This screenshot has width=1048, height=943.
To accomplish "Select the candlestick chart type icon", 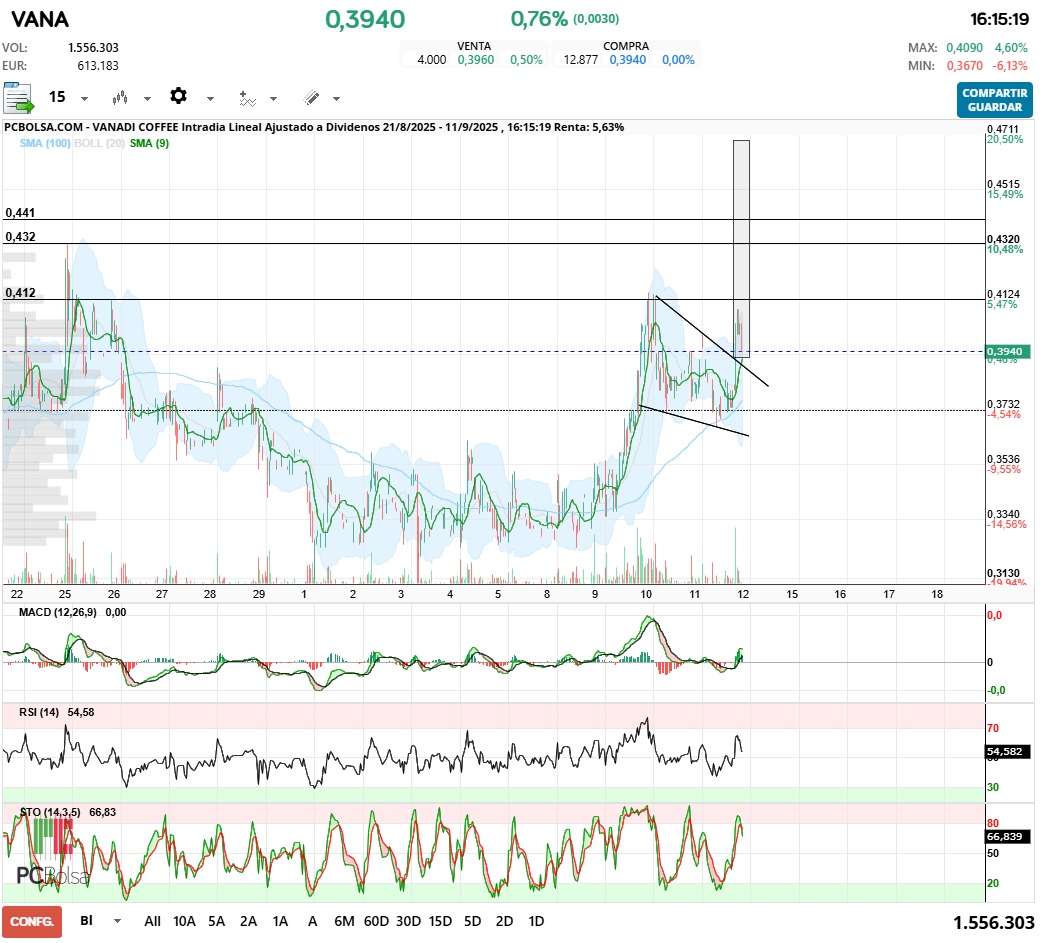I will 120,98.
